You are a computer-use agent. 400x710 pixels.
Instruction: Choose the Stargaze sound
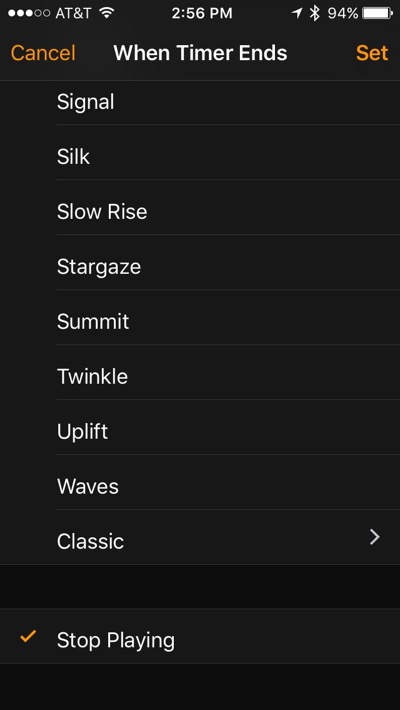tap(200, 267)
